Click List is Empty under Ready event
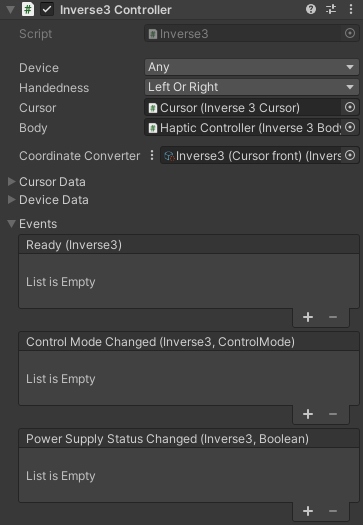The image size is (363, 525). (x=61, y=282)
